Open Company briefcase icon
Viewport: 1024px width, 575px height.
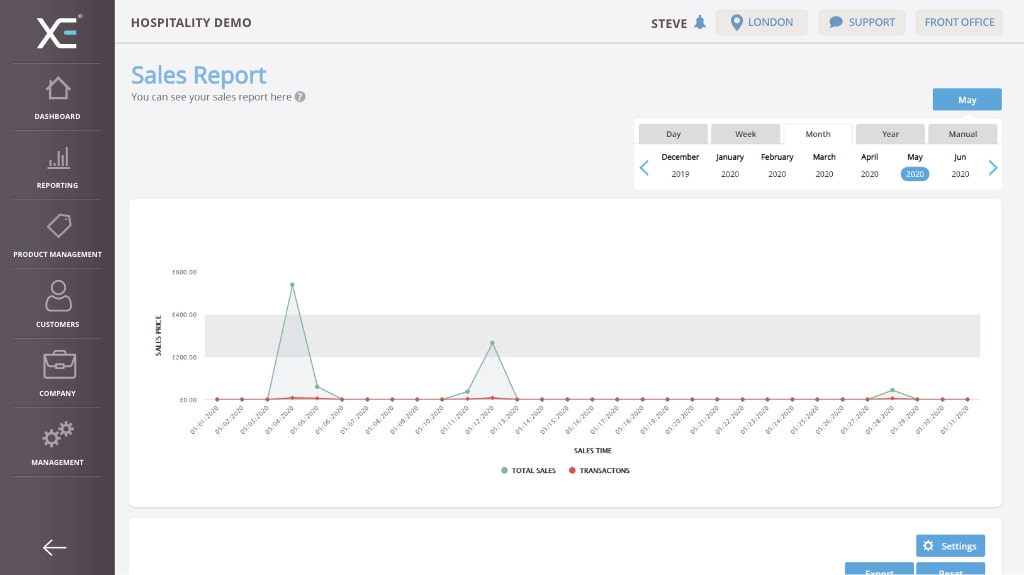tap(57, 365)
